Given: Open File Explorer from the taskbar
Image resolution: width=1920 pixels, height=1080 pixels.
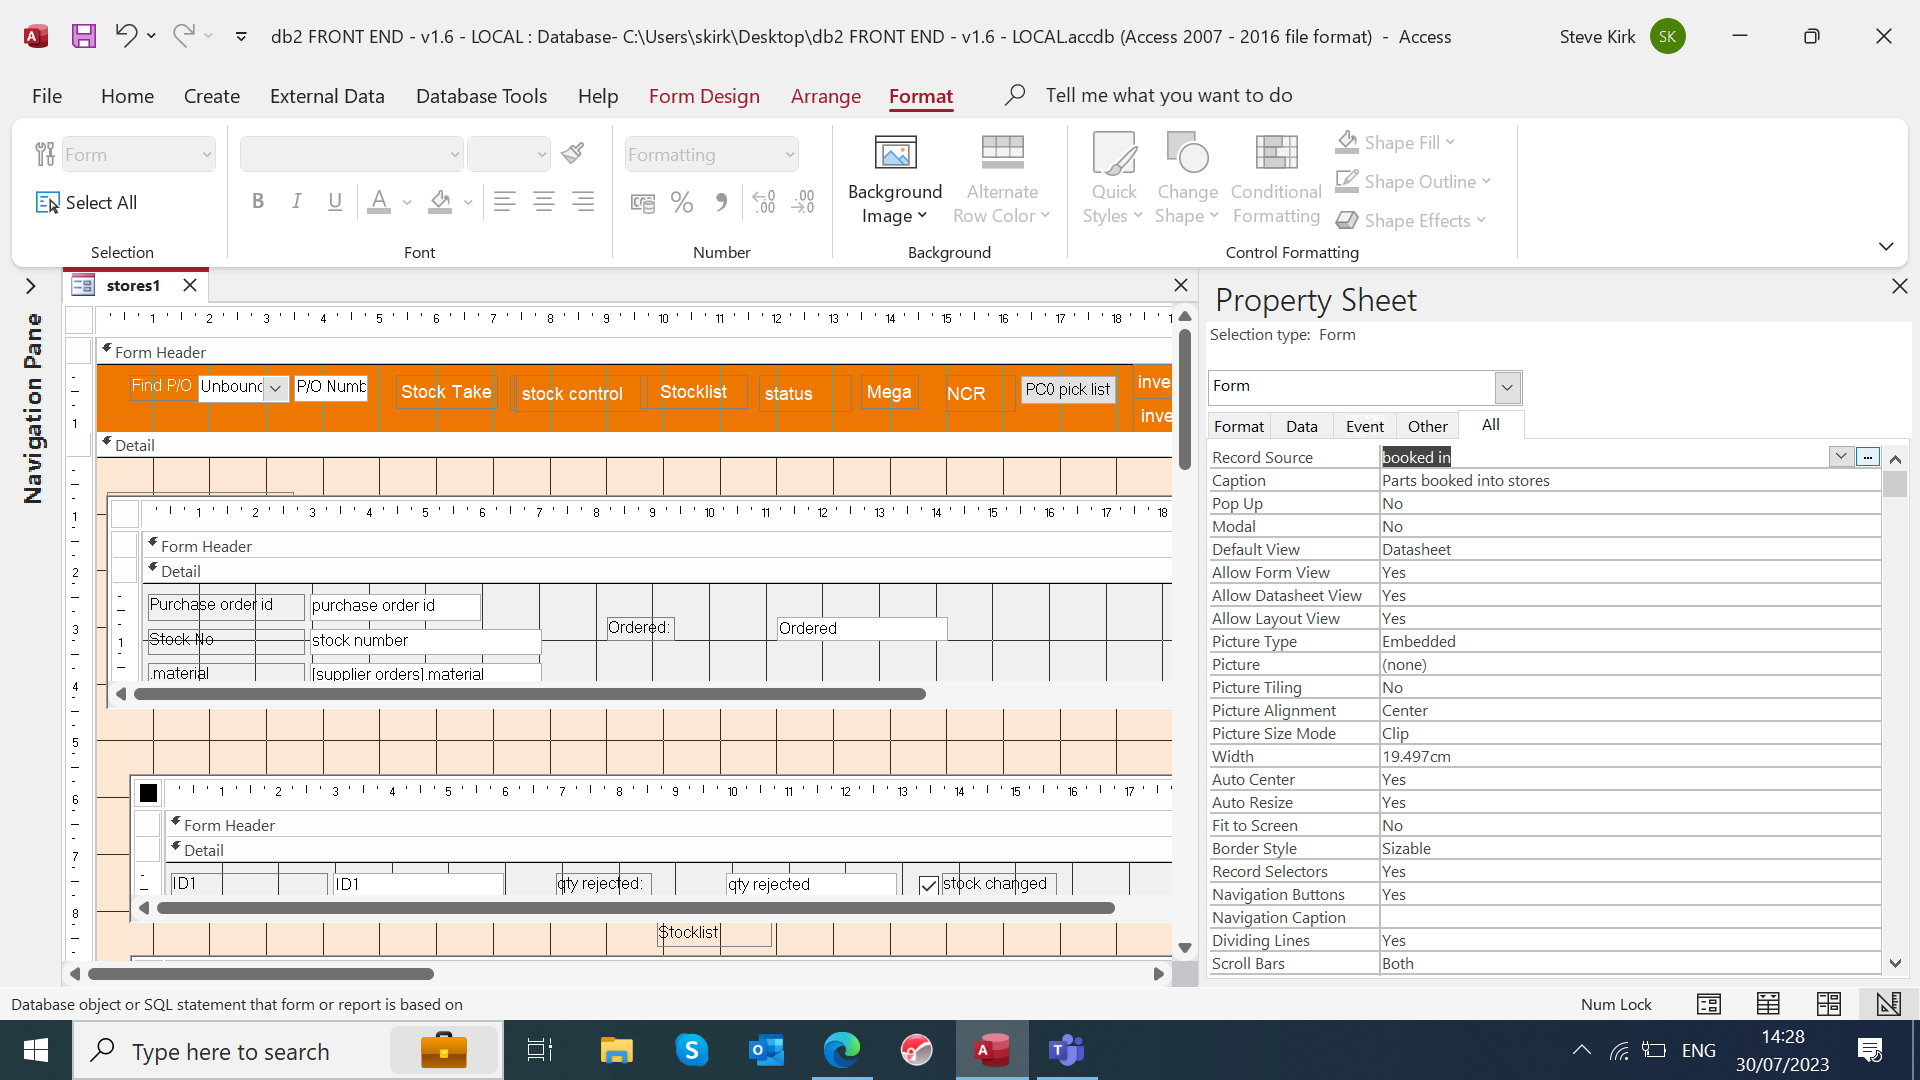Looking at the screenshot, I should click(x=616, y=1050).
